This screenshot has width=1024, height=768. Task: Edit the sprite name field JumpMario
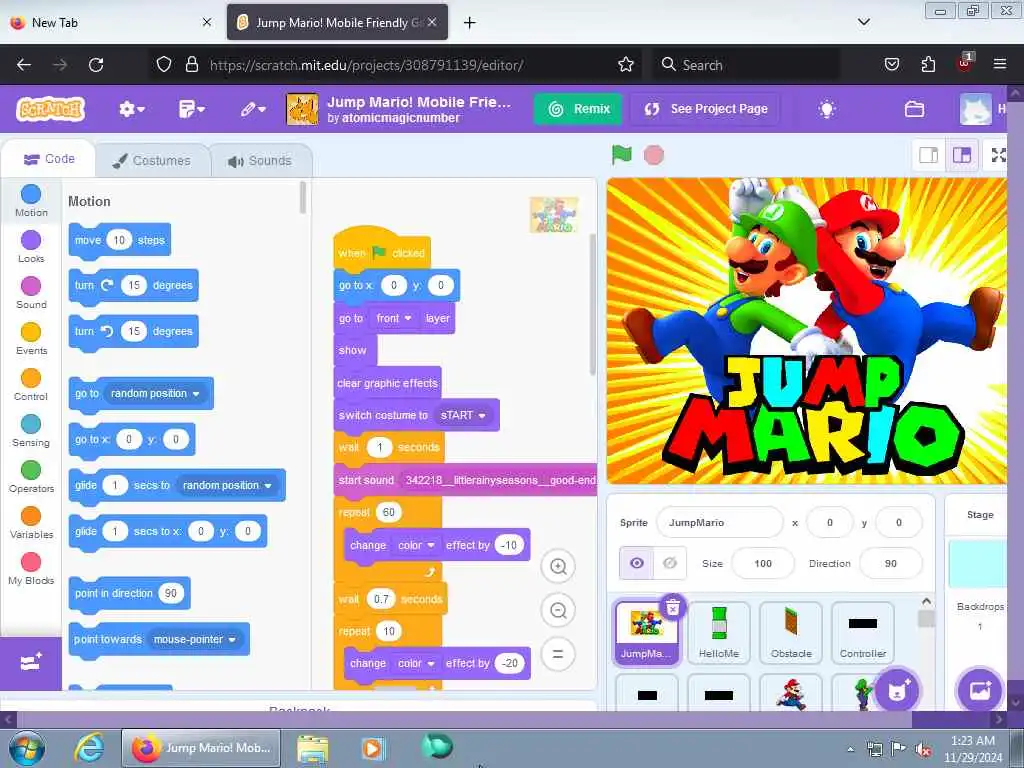(720, 522)
